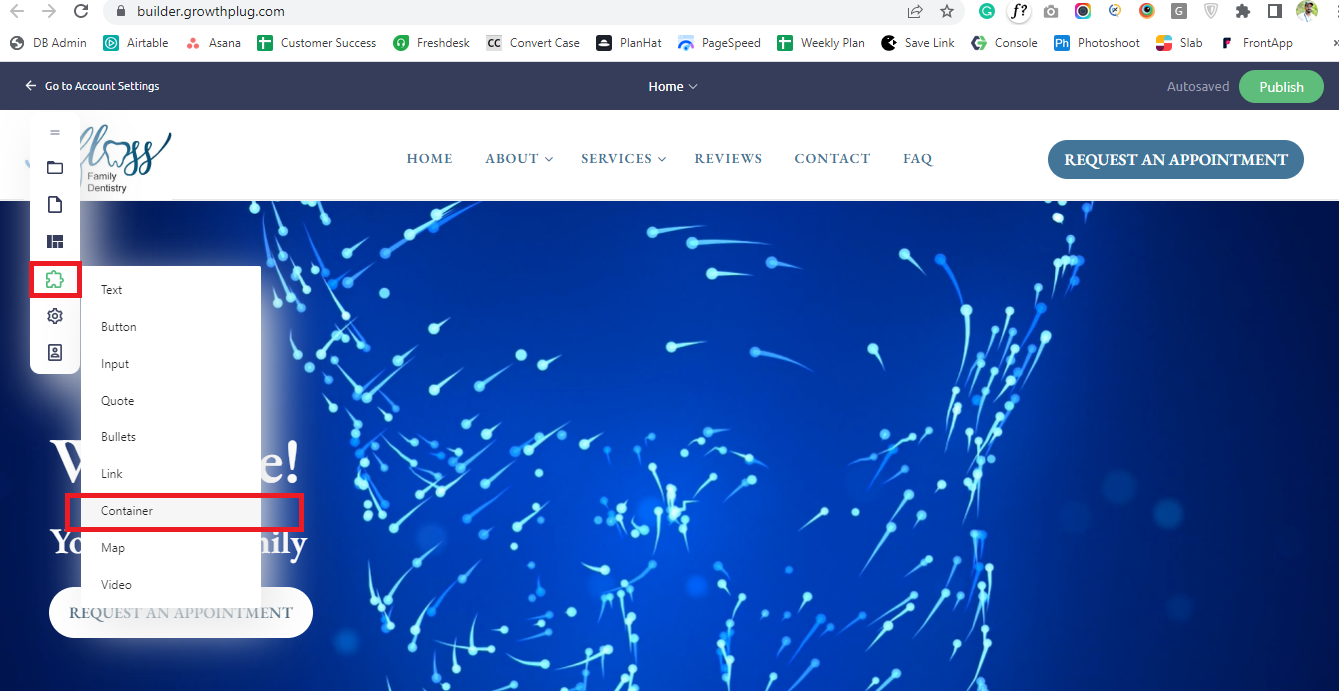Expand the SERVICES navigation dropdown
Screen dimensions: 1339x691
tap(624, 159)
